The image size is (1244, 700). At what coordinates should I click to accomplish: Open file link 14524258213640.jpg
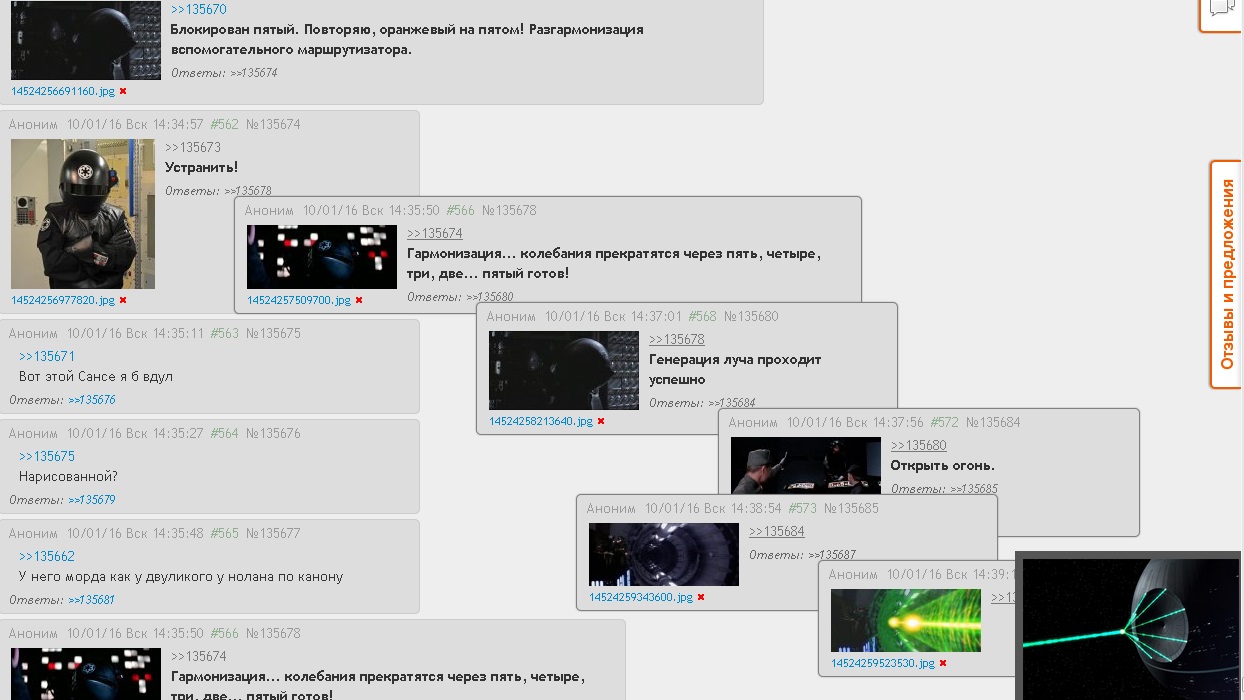pyautogui.click(x=541, y=422)
